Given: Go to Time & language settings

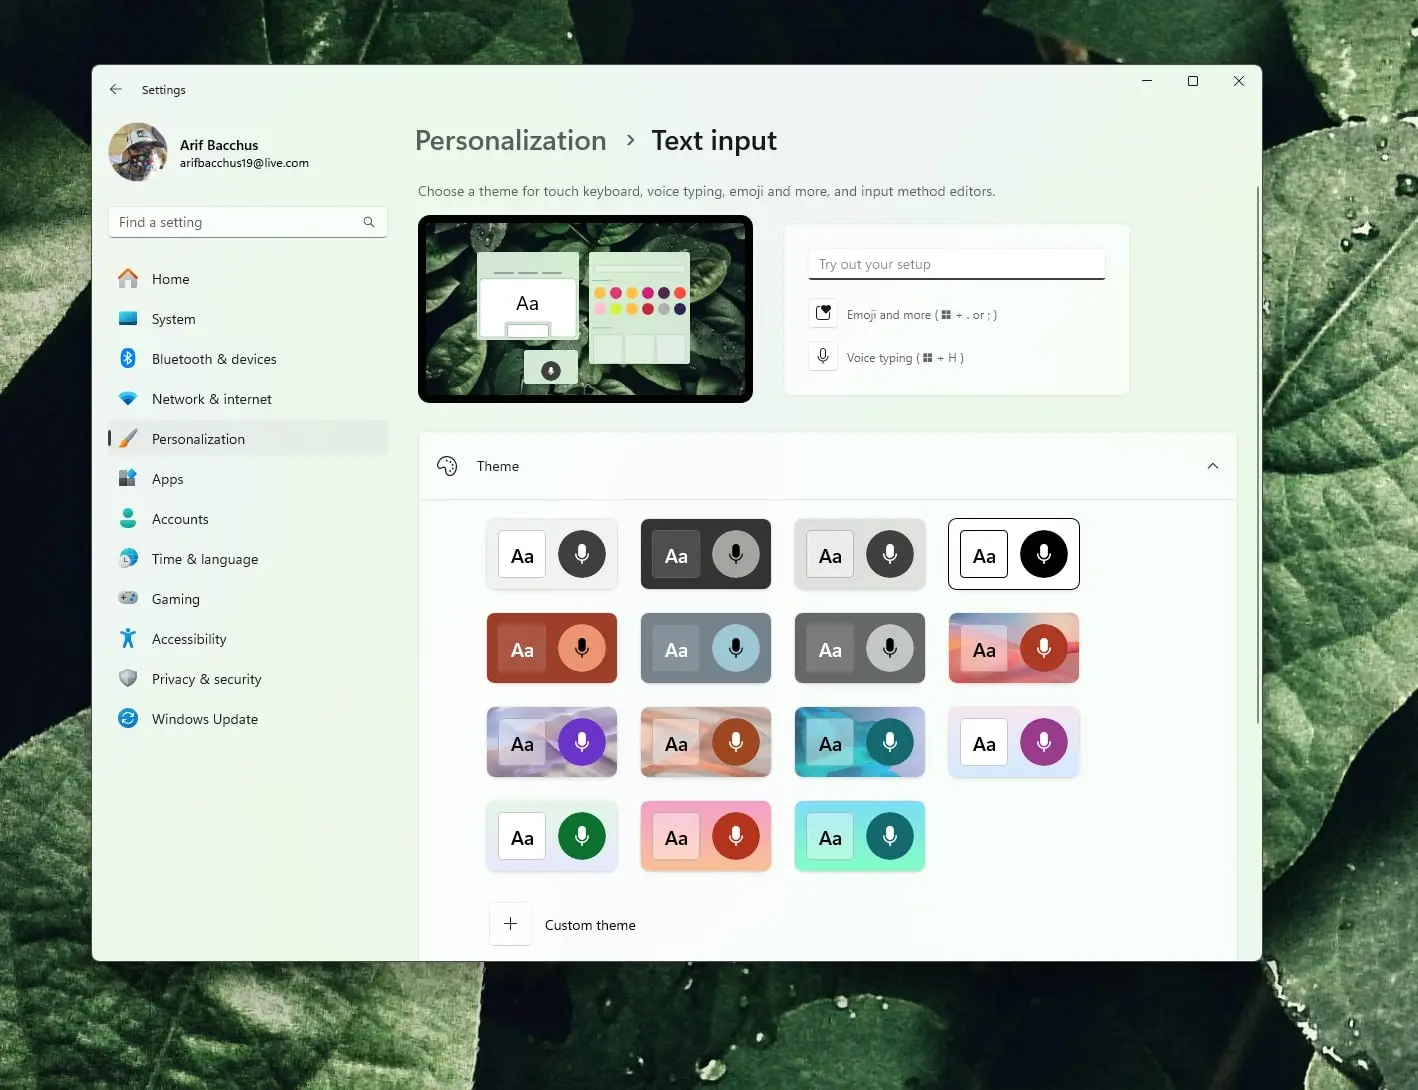Looking at the screenshot, I should click(x=205, y=559).
